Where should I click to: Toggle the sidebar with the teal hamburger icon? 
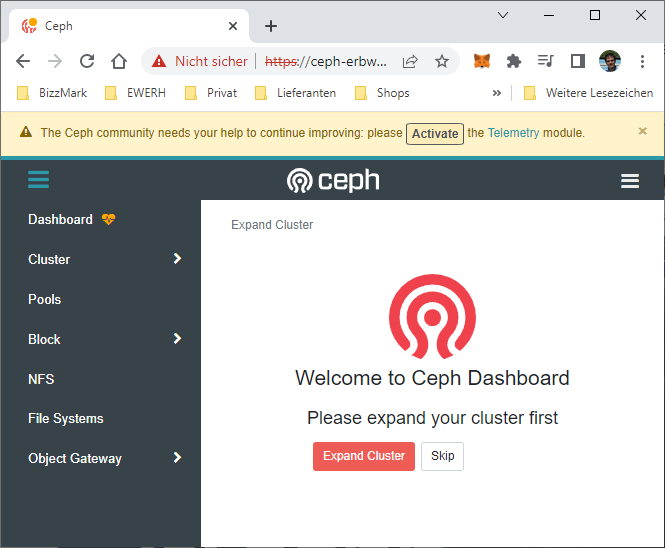(x=38, y=180)
